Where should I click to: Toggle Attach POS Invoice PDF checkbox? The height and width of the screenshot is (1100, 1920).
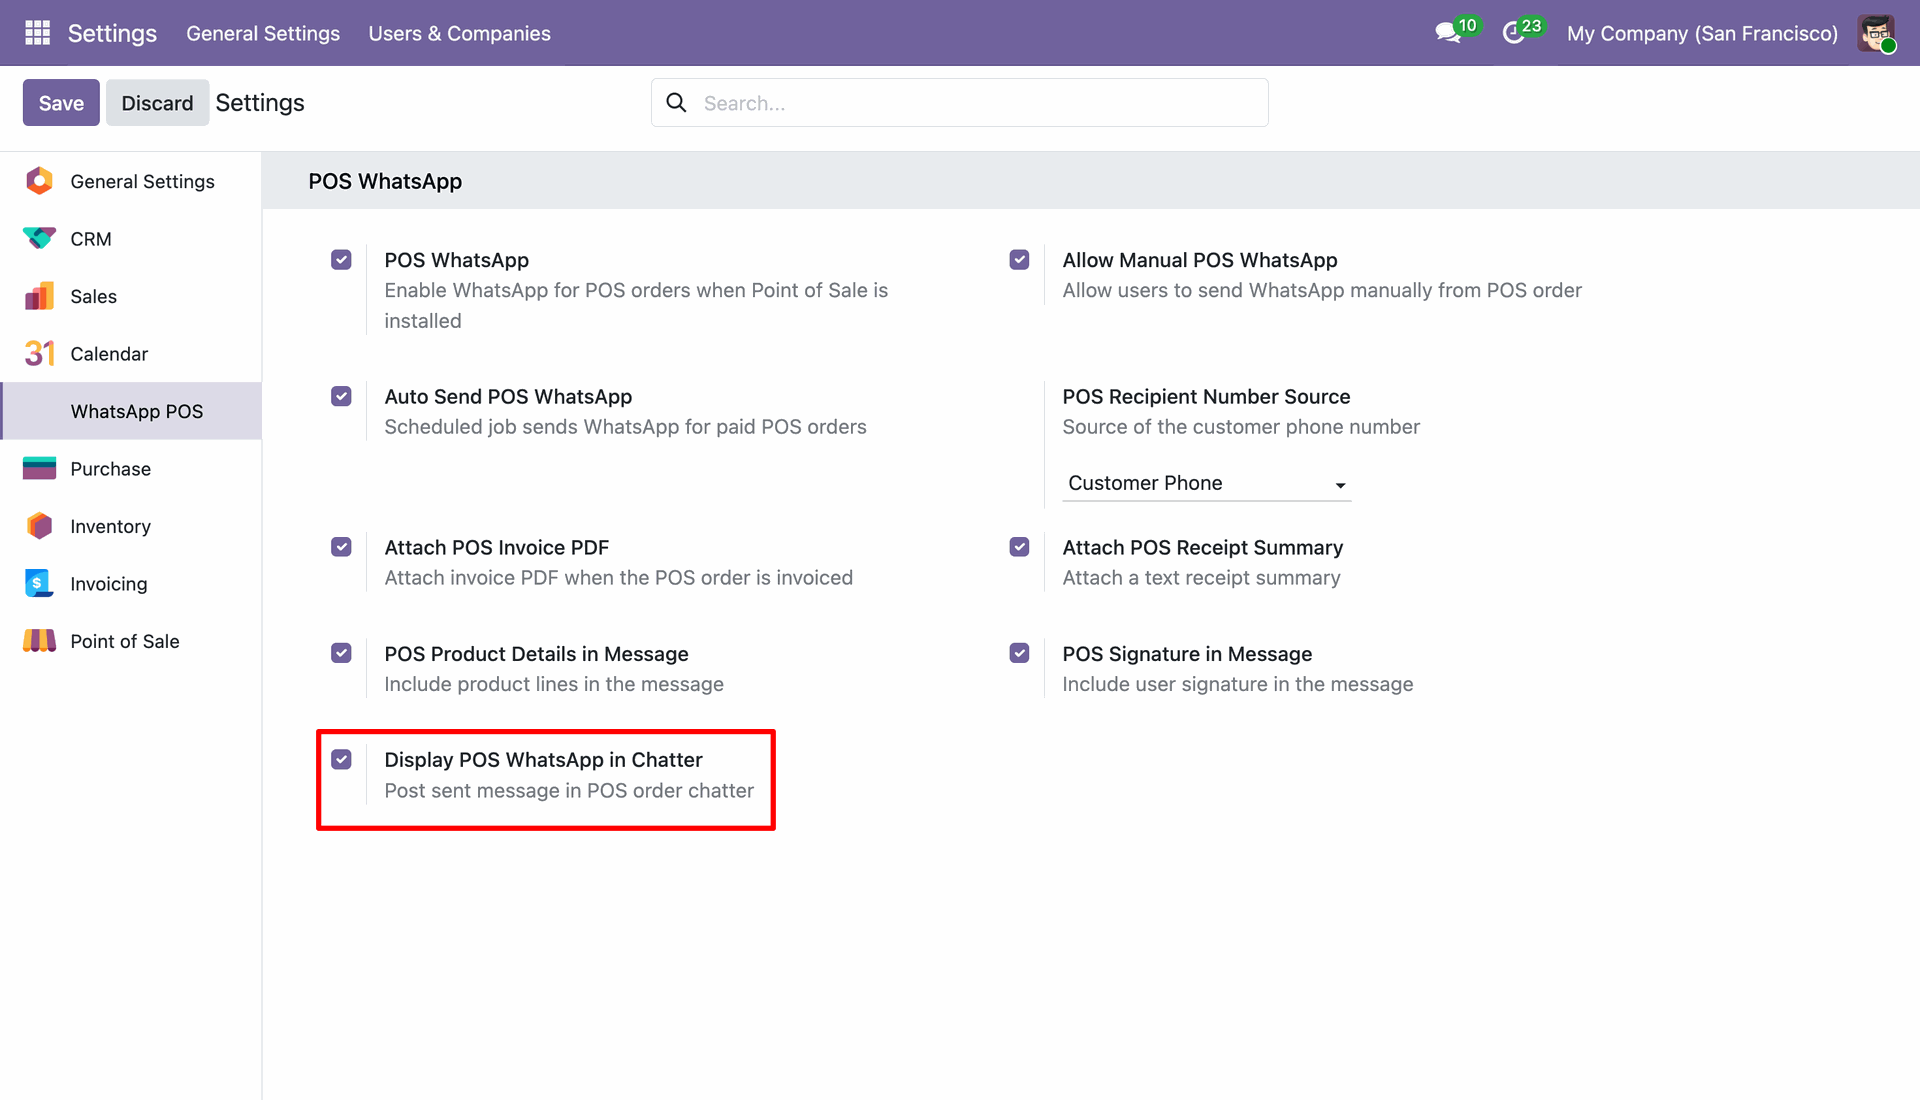[x=341, y=547]
